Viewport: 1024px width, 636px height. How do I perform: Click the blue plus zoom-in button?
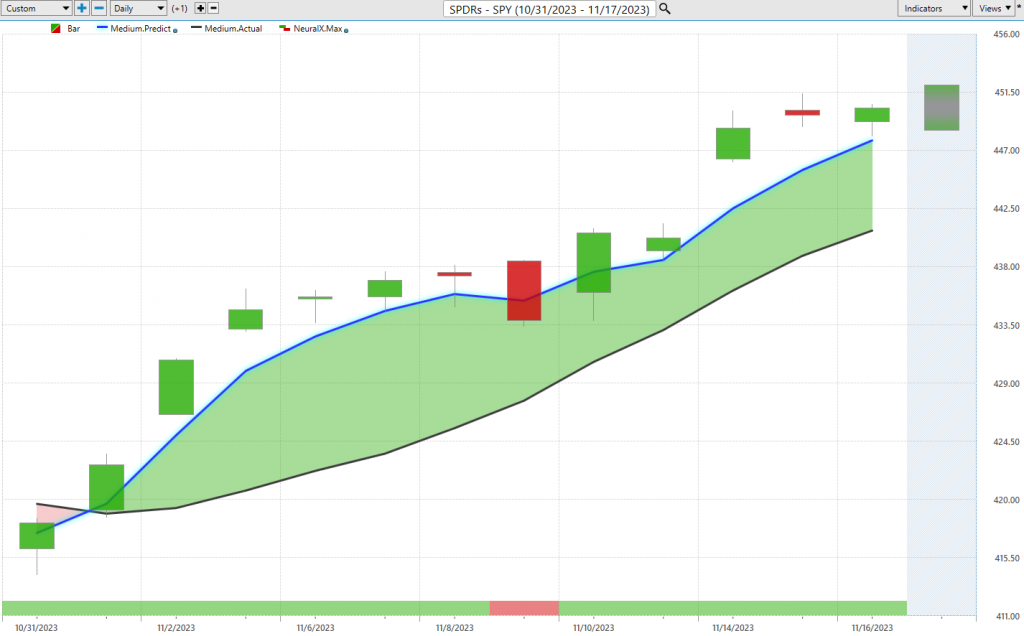pyautogui.click(x=82, y=8)
